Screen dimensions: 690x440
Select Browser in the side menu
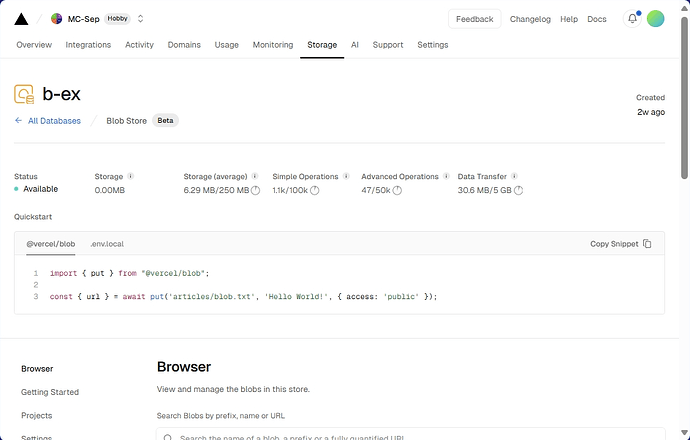tap(37, 369)
